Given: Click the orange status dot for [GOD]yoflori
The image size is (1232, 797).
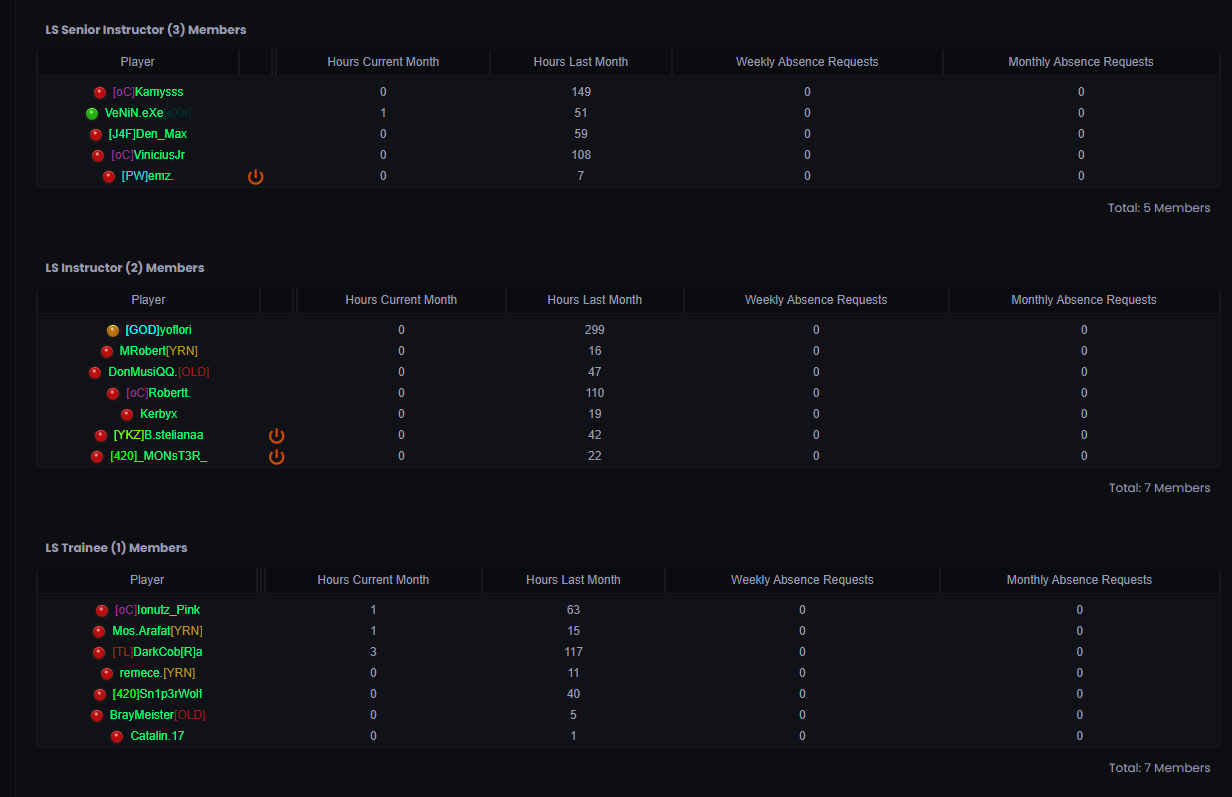Looking at the screenshot, I should click(x=113, y=331).
